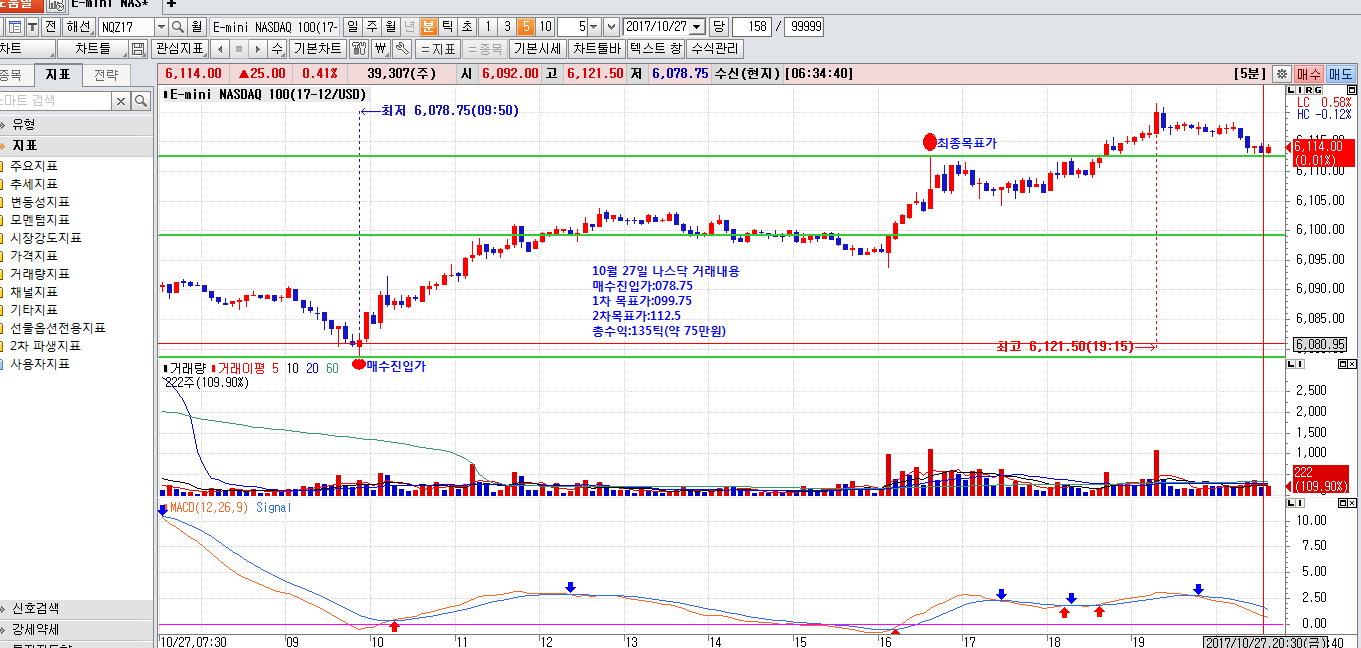The image size is (1361, 648).
Task: Set interval to 1 minute
Action: (487, 26)
